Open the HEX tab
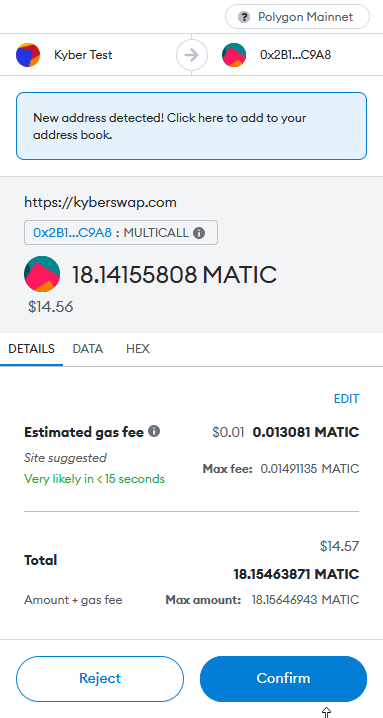 (138, 349)
